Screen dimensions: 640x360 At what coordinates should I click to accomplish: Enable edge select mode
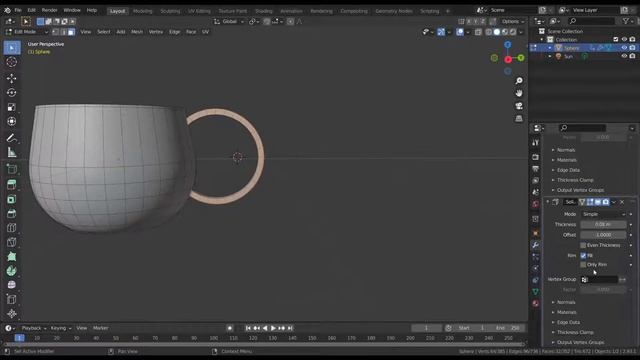(63, 32)
